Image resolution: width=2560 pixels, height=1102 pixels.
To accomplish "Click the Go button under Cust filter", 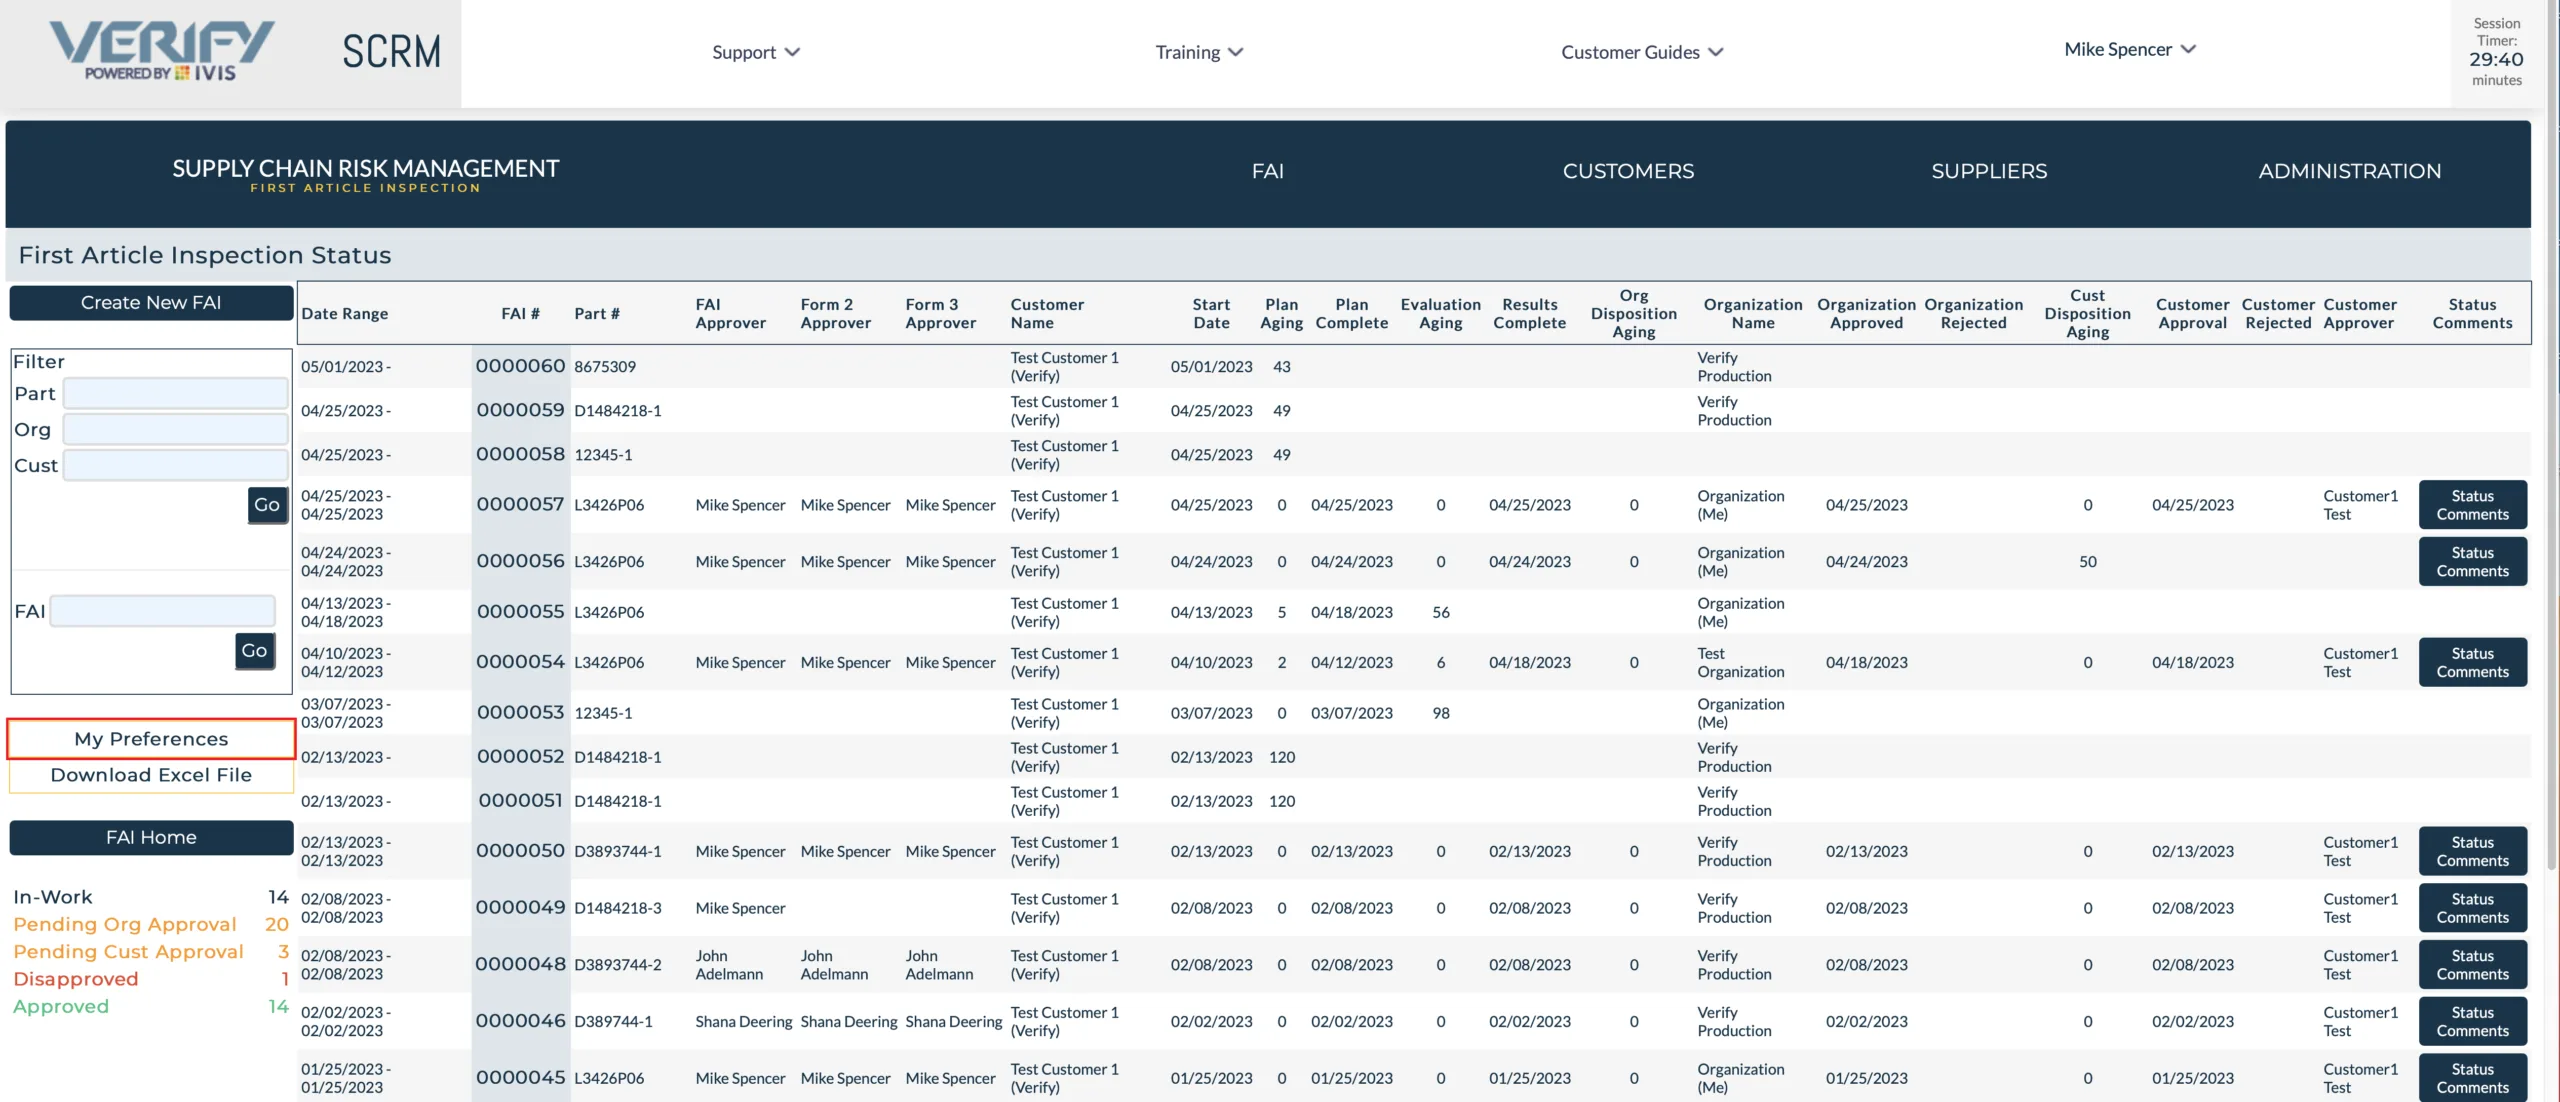I will click(x=267, y=505).
